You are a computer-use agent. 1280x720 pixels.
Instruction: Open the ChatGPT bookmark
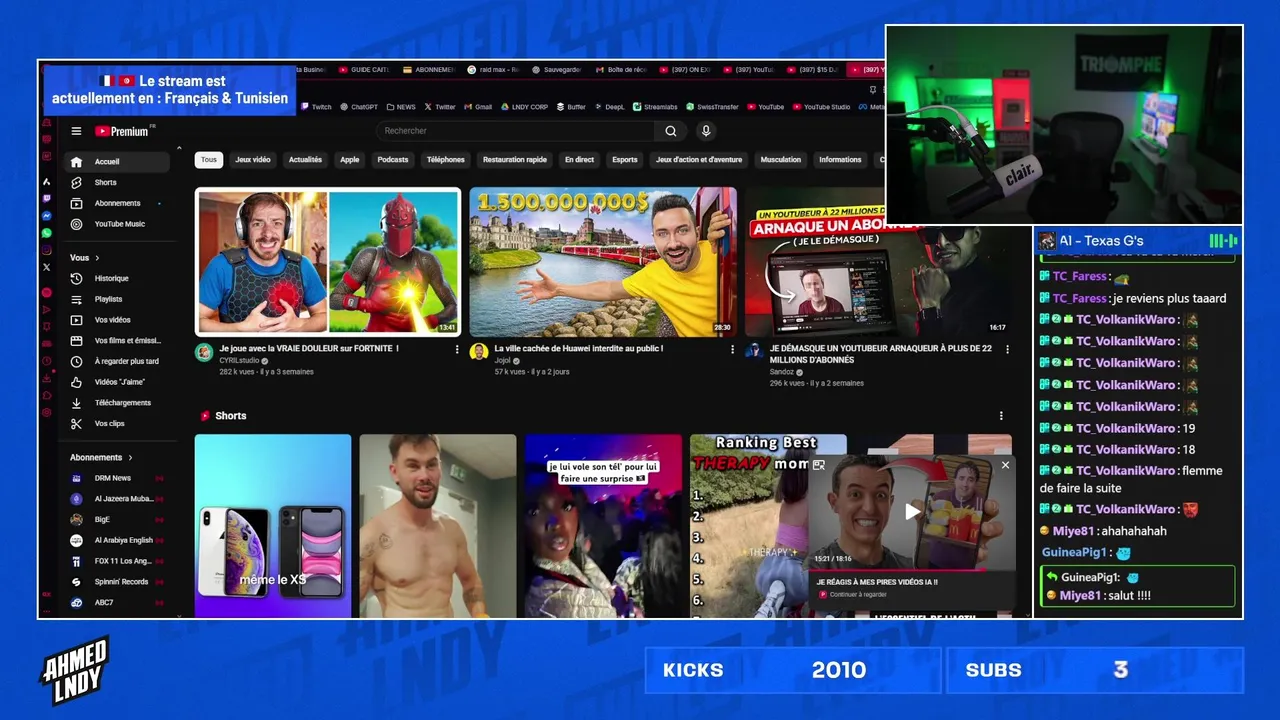(358, 107)
